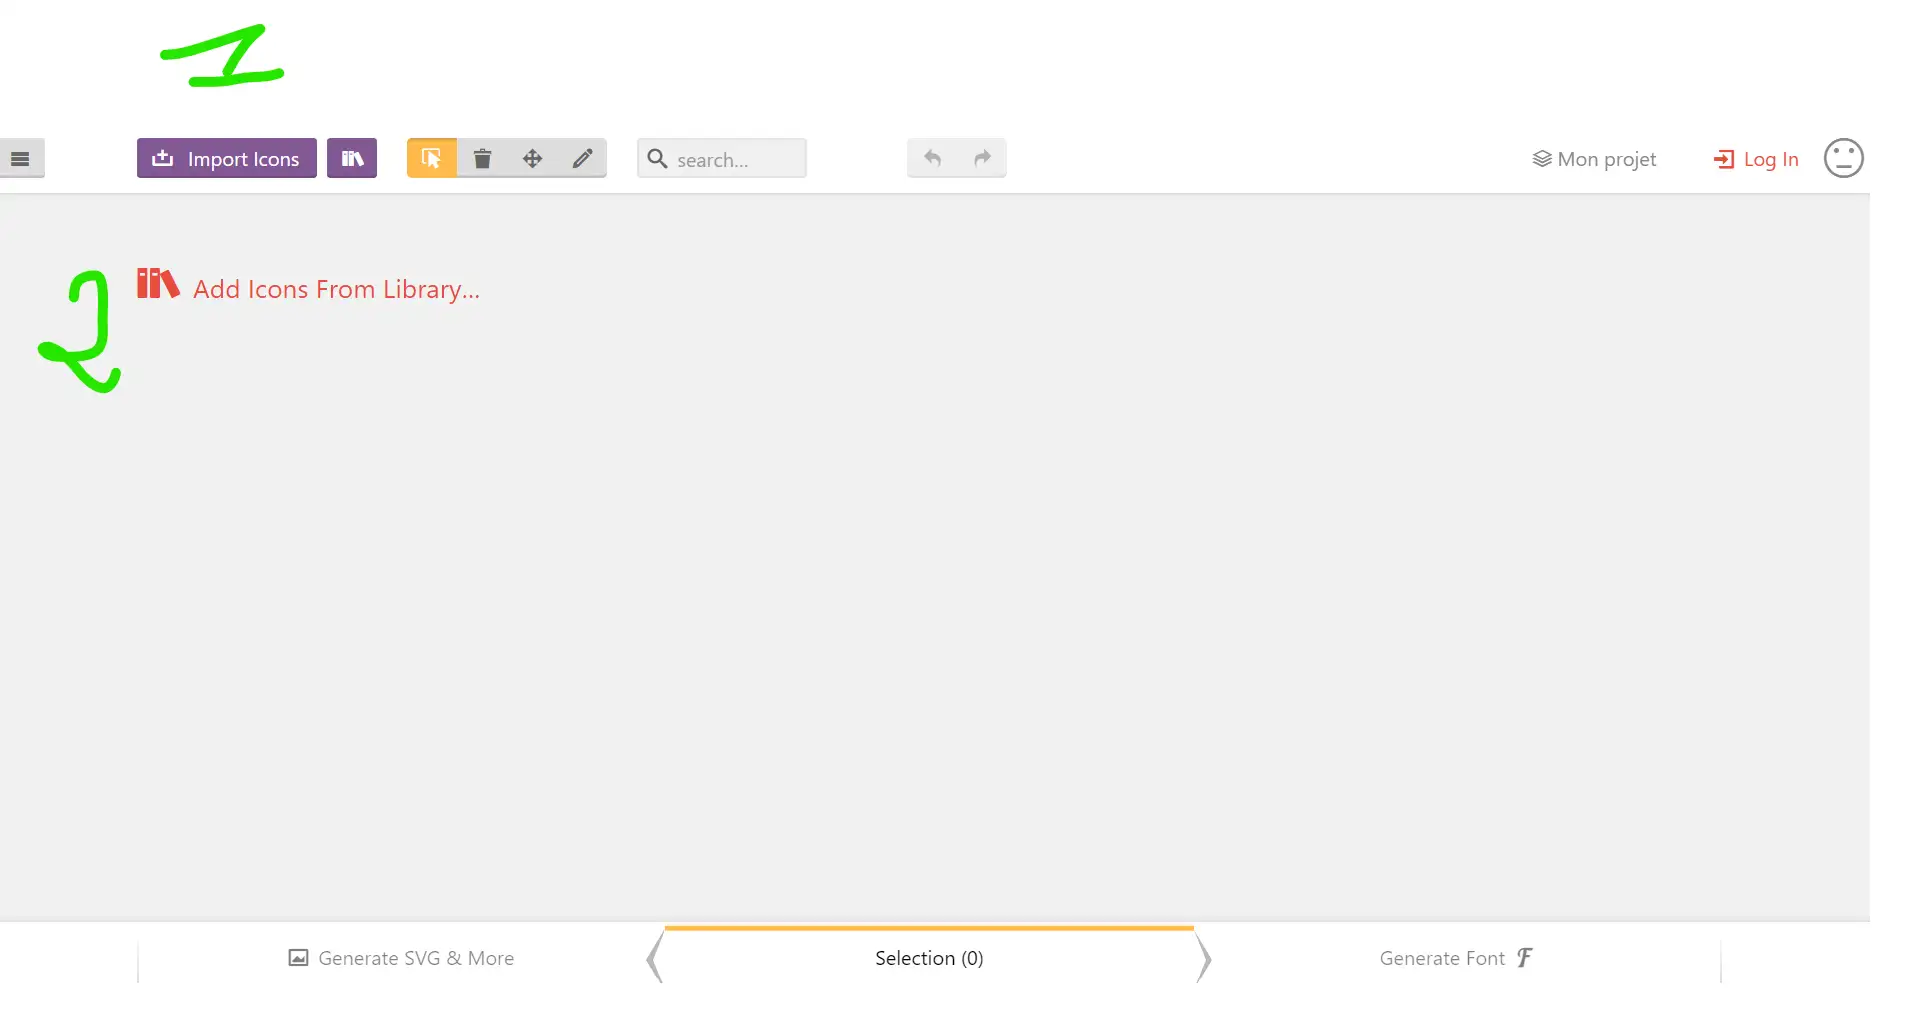The image size is (1910, 1017).
Task: Open the icon library via purple books button
Action: [352, 159]
